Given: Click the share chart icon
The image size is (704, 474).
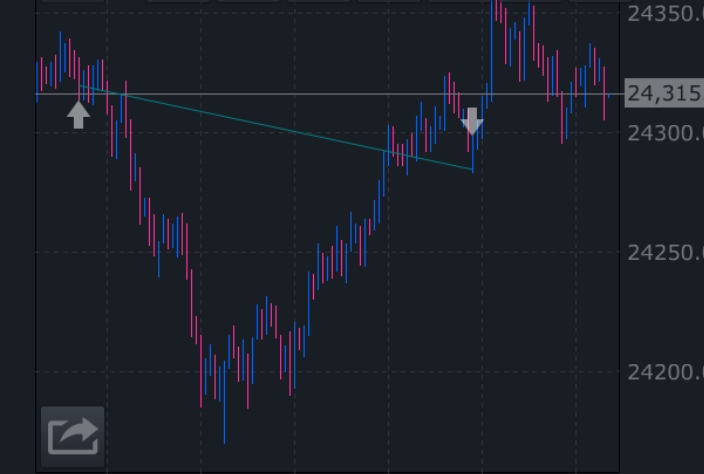Looking at the screenshot, I should (73, 436).
